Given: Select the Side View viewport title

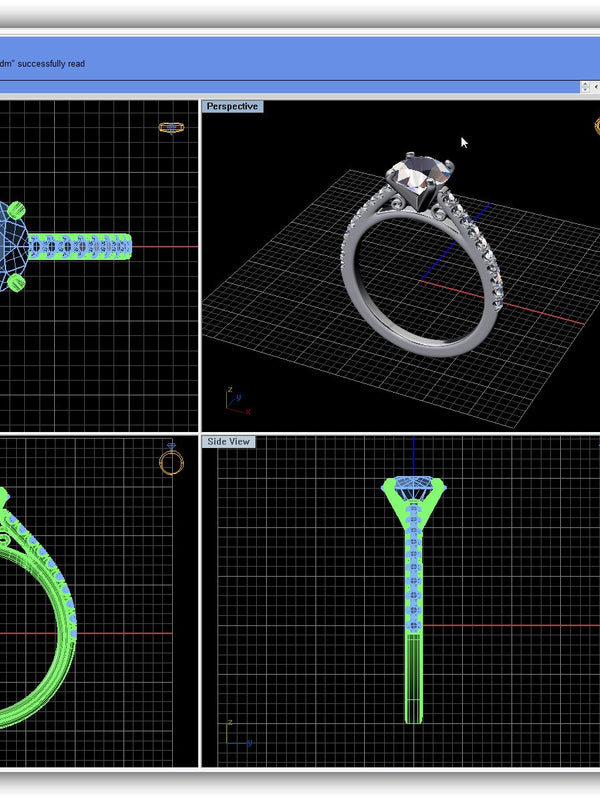Looking at the screenshot, I should pyautogui.click(x=228, y=441).
